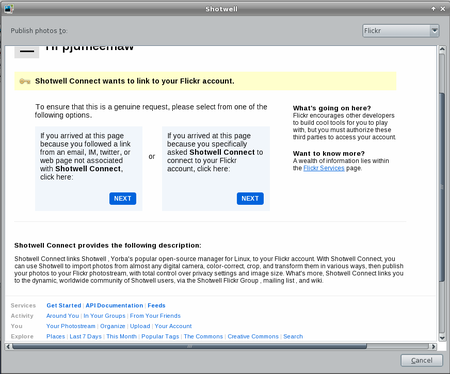Open the Organize link
Screen dimensions: 450x374
click(x=112, y=326)
